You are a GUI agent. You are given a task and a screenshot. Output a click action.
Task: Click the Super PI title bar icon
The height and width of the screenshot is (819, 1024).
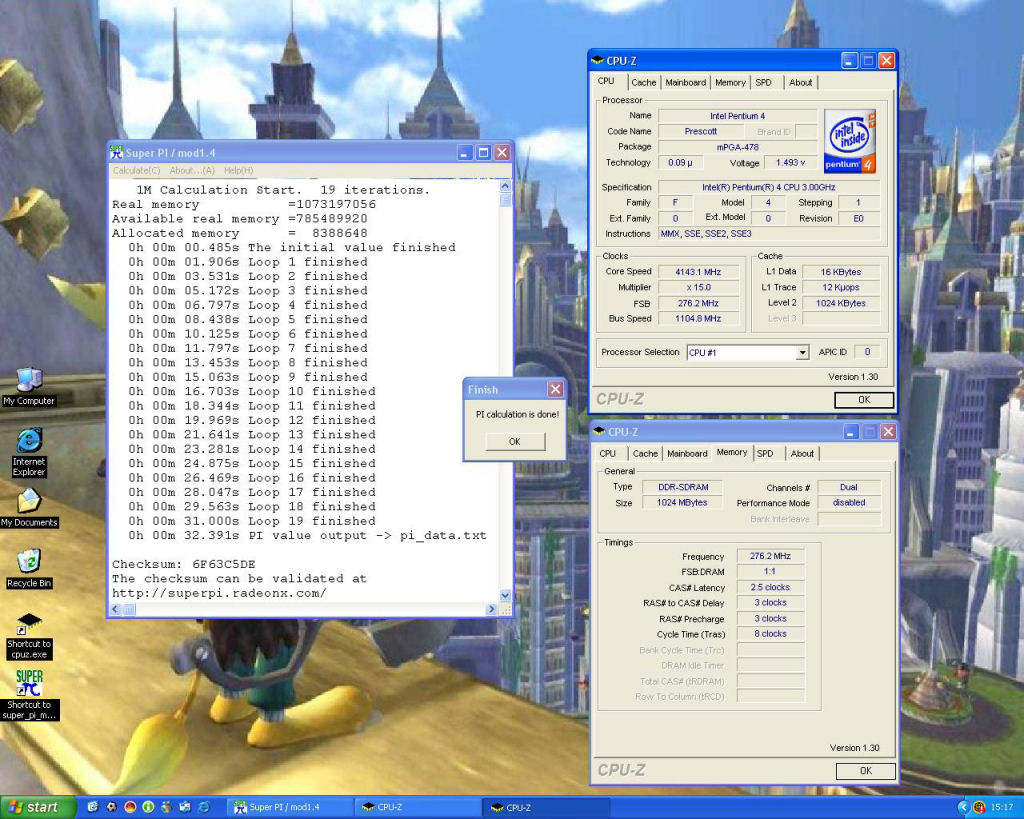click(116, 152)
